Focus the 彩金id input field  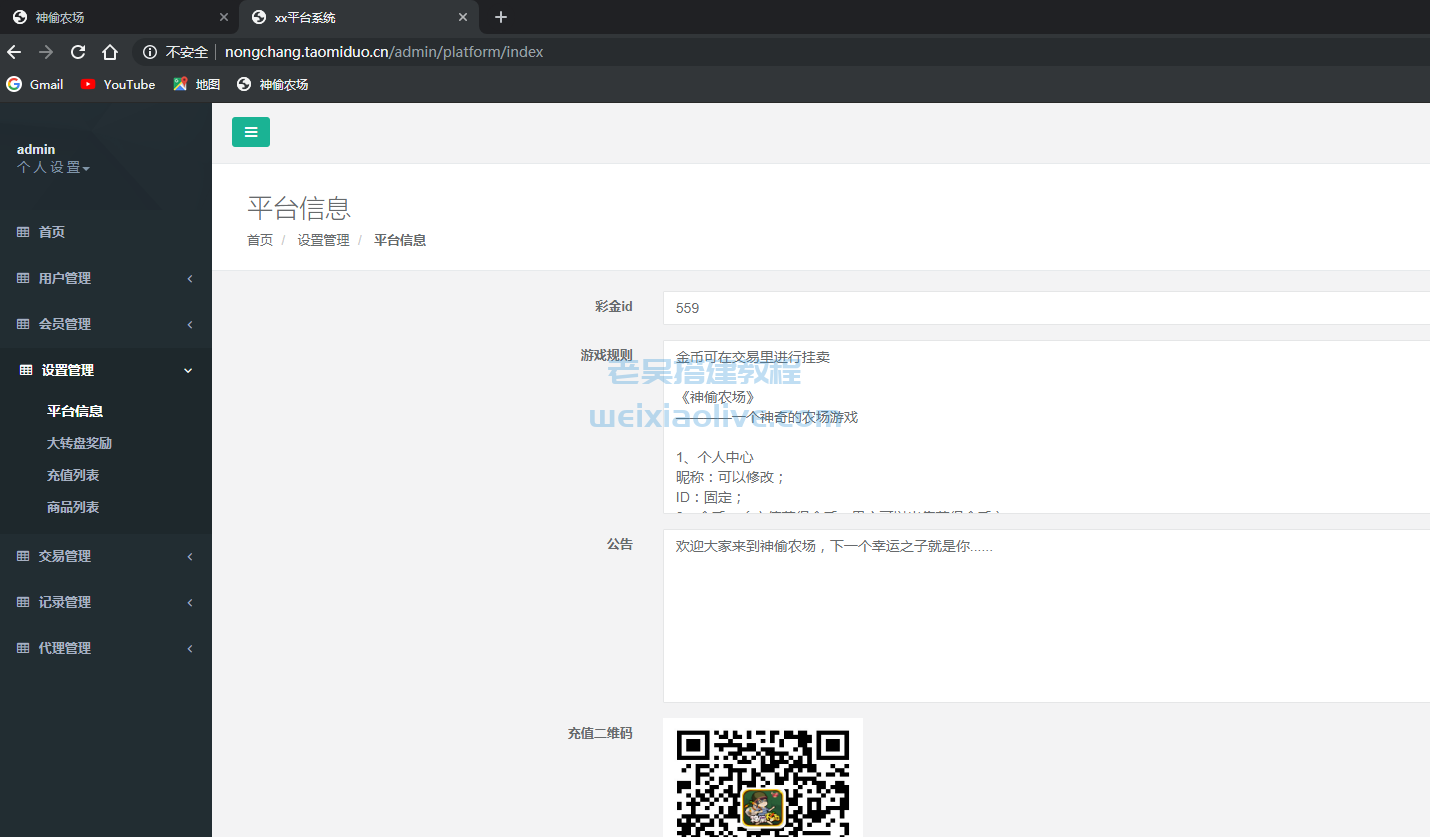pos(1046,308)
